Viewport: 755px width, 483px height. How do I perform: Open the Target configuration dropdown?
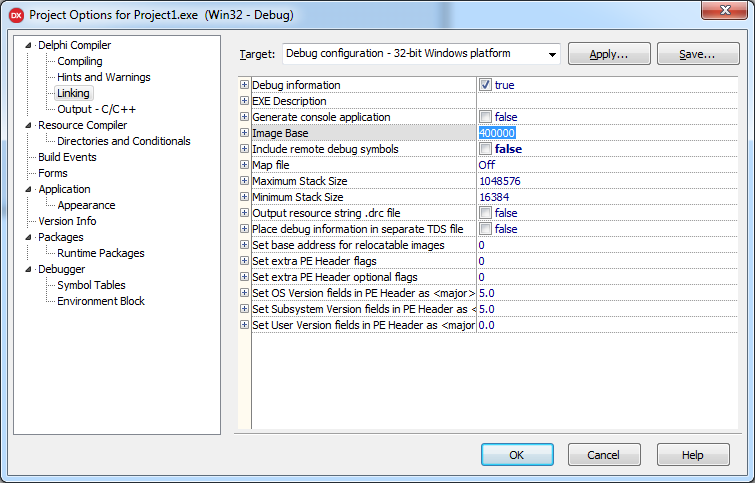coord(552,54)
